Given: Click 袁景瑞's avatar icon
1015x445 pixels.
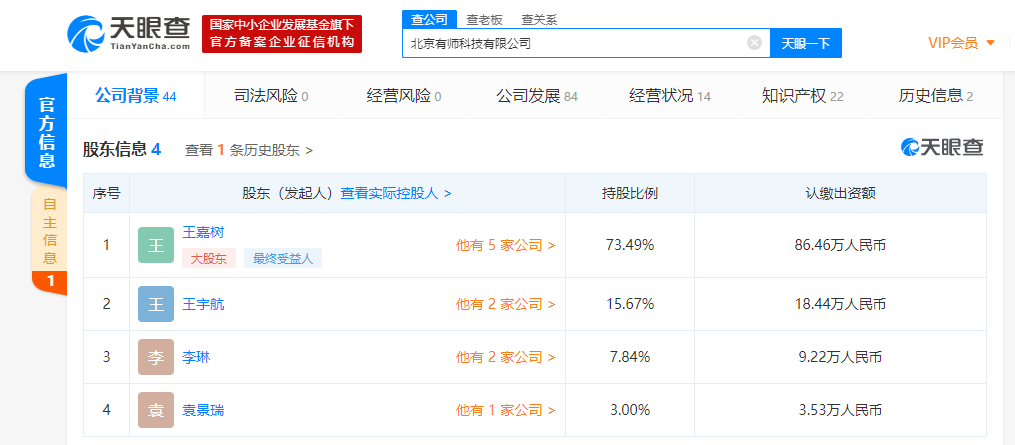Looking at the screenshot, I should tap(156, 410).
